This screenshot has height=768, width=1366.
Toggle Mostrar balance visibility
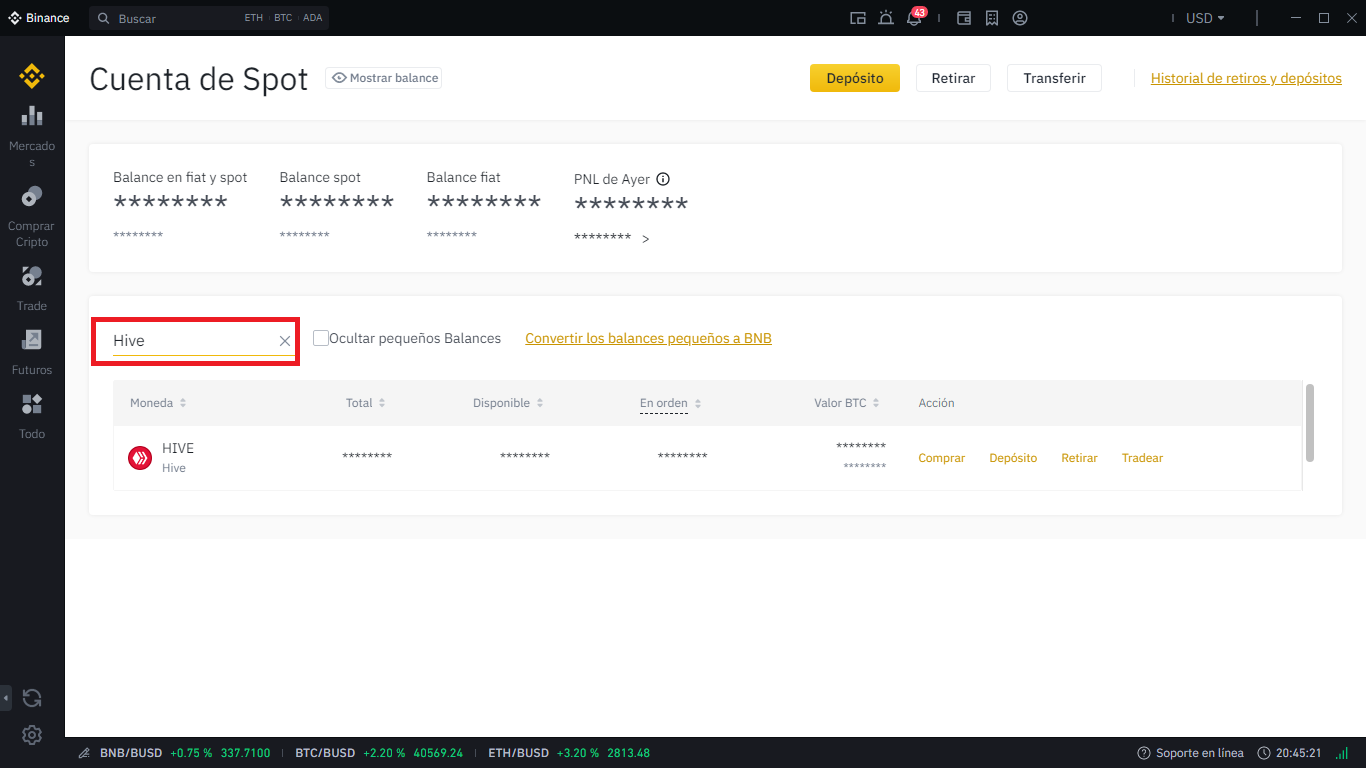click(384, 78)
